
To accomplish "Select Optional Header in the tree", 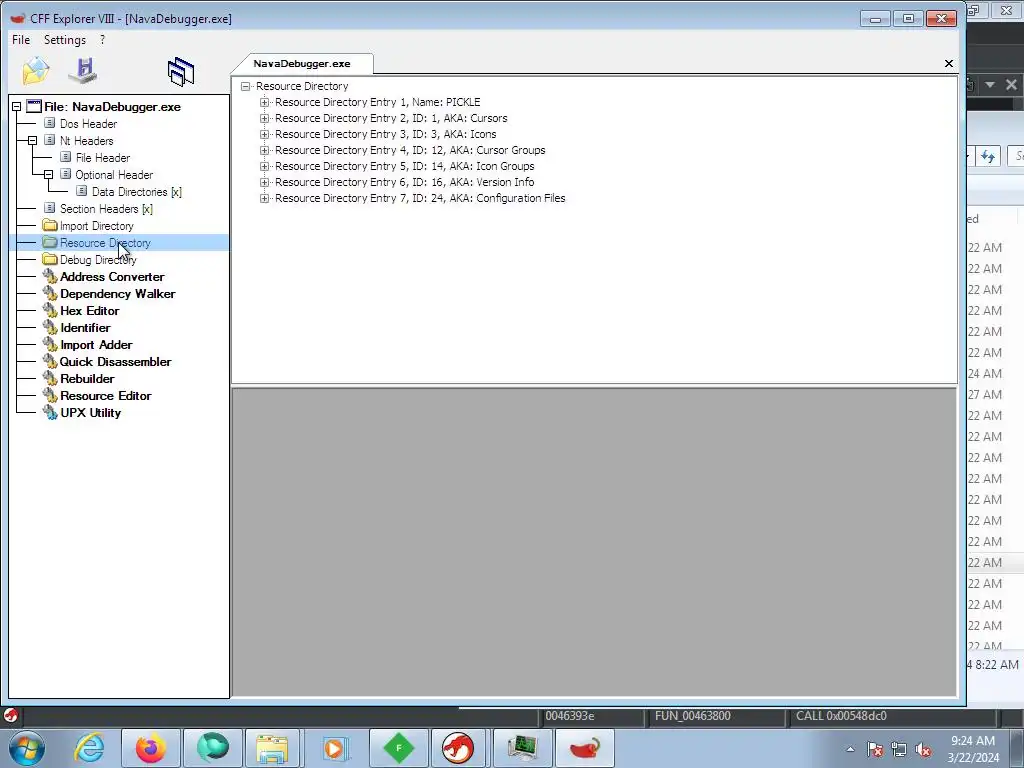I will 114,174.
